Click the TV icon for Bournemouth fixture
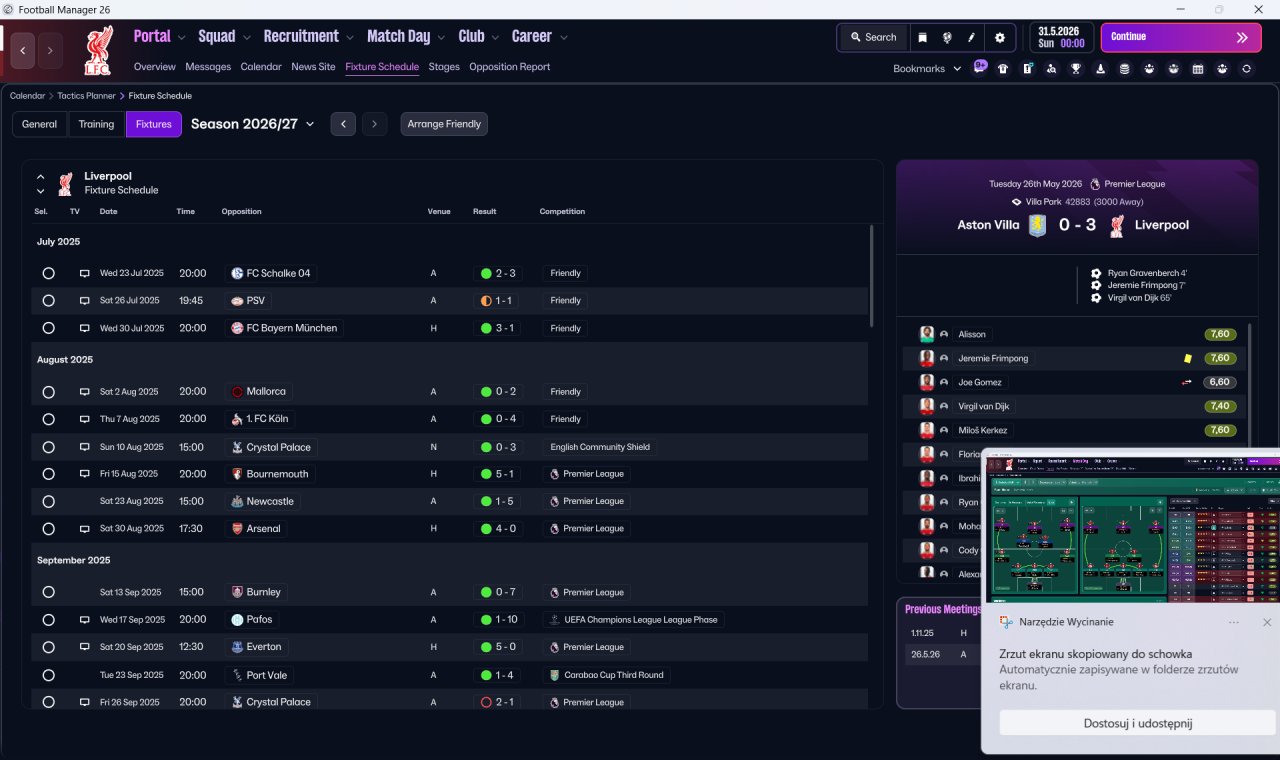Screen dimensions: 1280x760 [85, 474]
